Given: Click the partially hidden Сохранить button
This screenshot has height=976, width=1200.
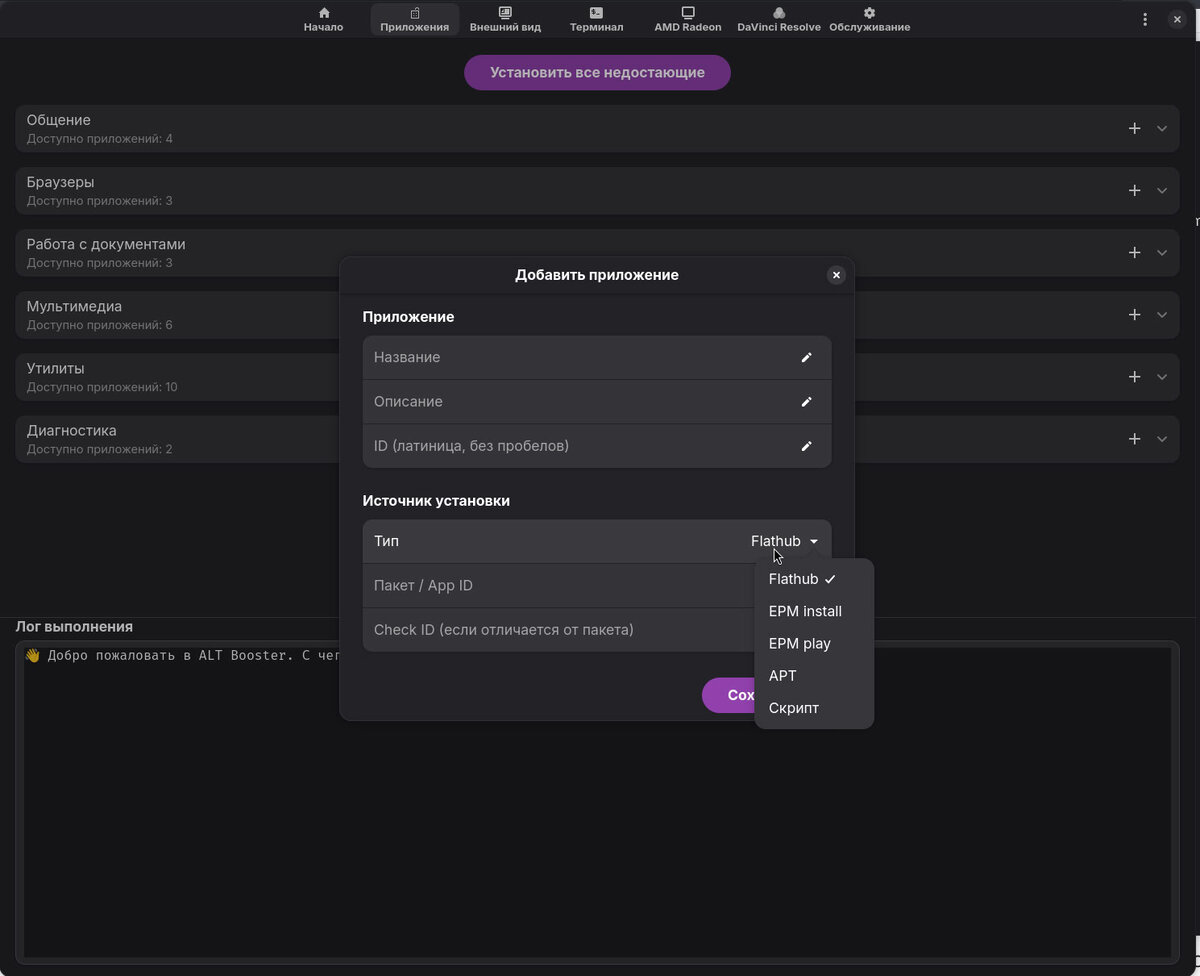Looking at the screenshot, I should (x=729, y=695).
